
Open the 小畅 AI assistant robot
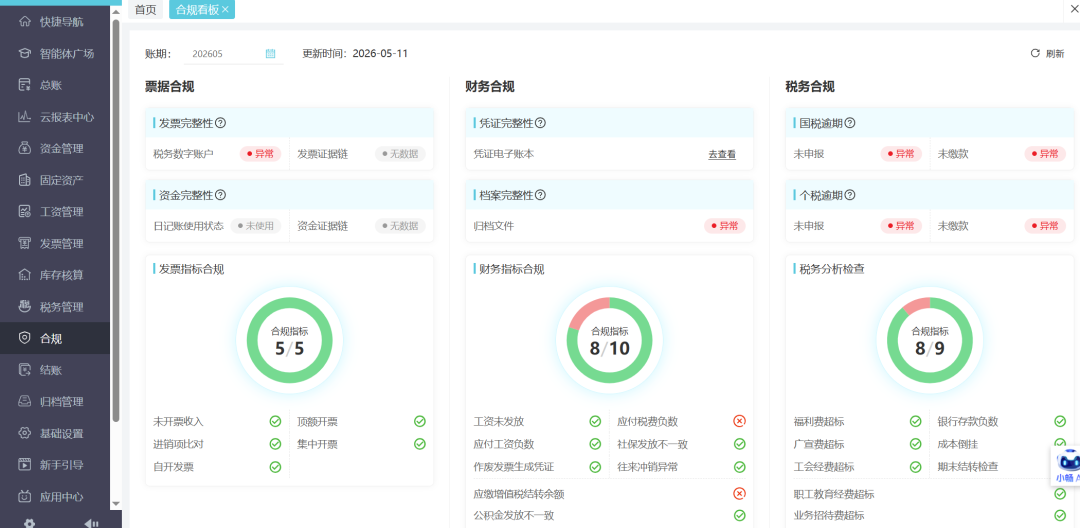point(1066,465)
